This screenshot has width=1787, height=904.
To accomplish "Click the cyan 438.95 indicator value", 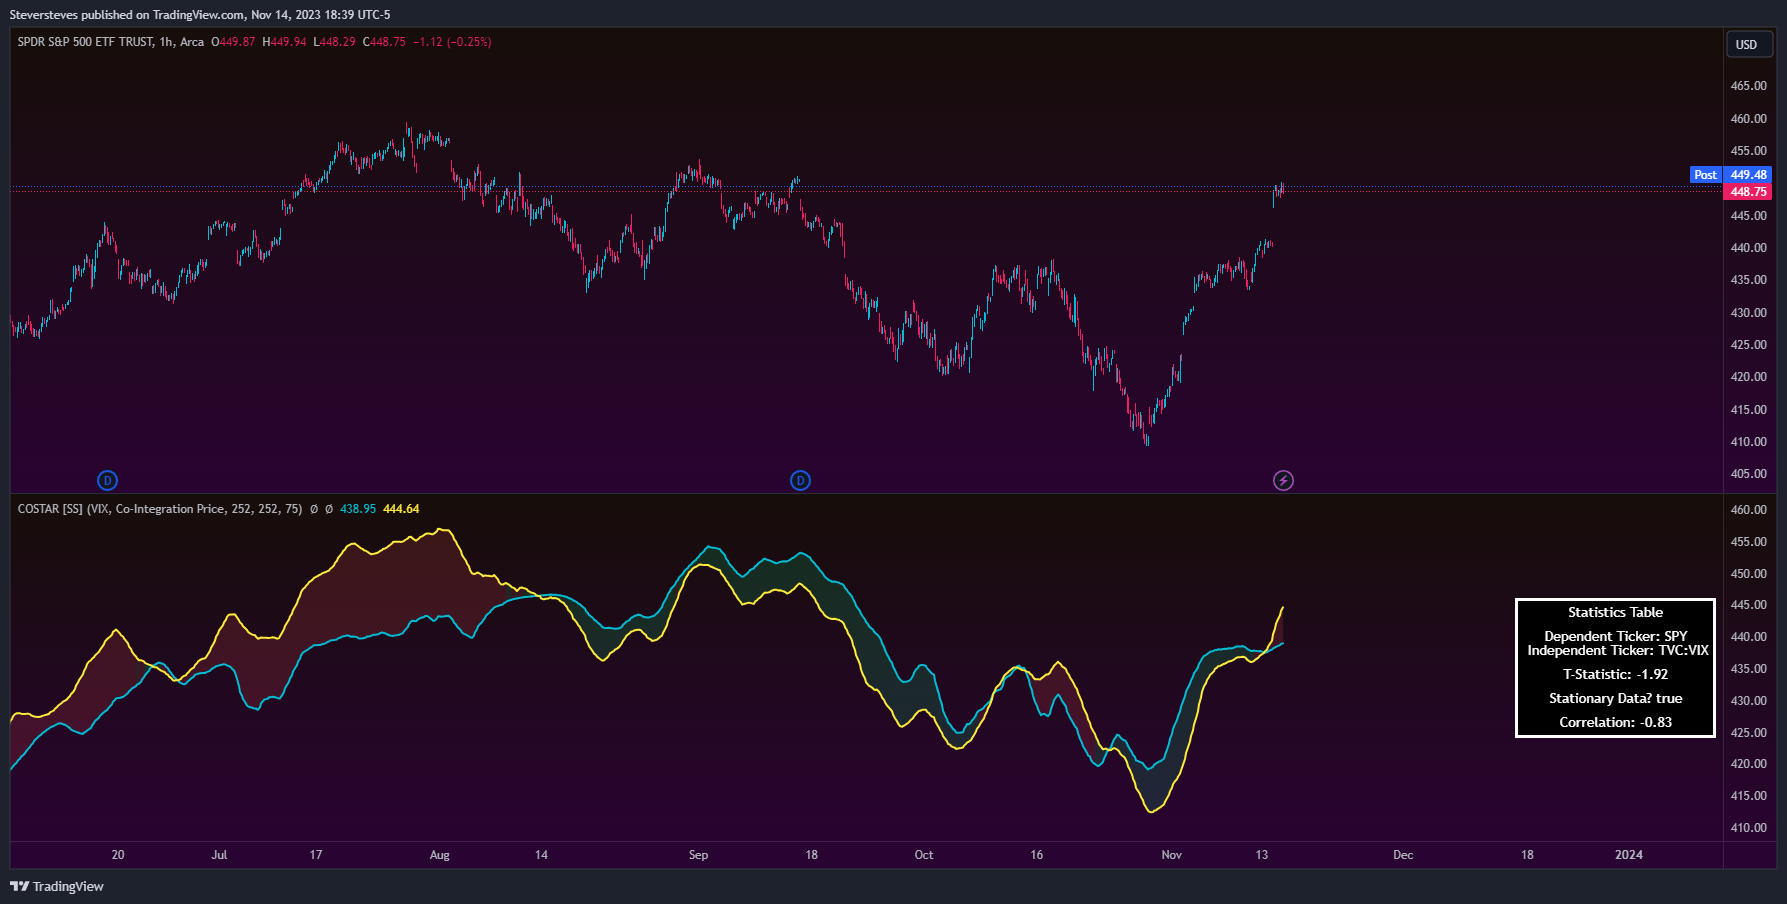I will (x=358, y=509).
